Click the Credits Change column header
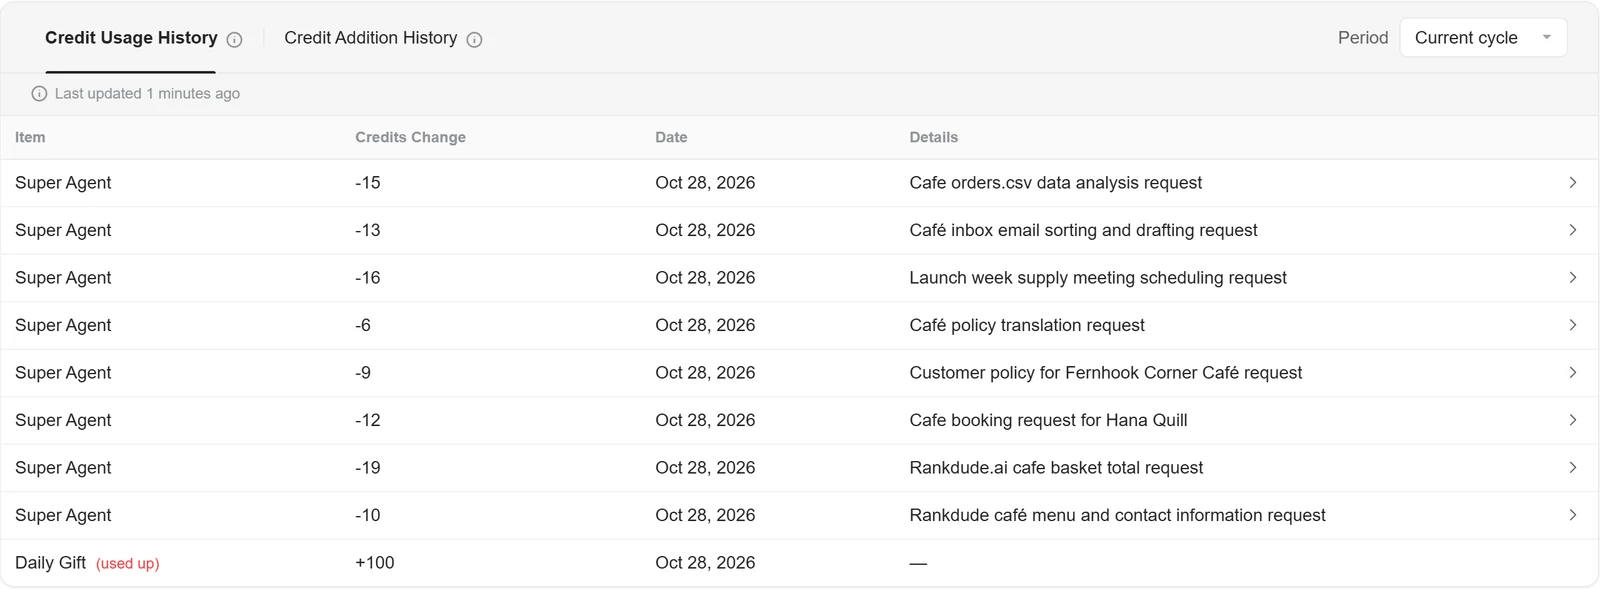This screenshot has height=589, width=1600. [410, 138]
